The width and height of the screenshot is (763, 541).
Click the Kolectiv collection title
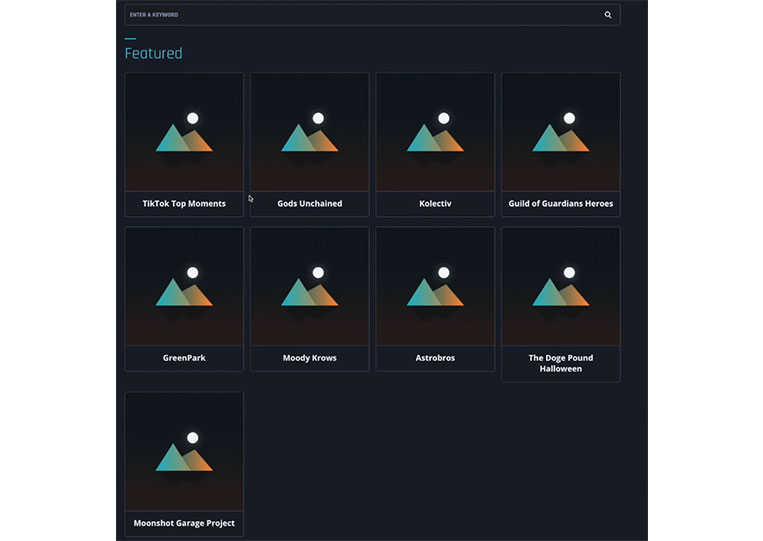click(435, 203)
